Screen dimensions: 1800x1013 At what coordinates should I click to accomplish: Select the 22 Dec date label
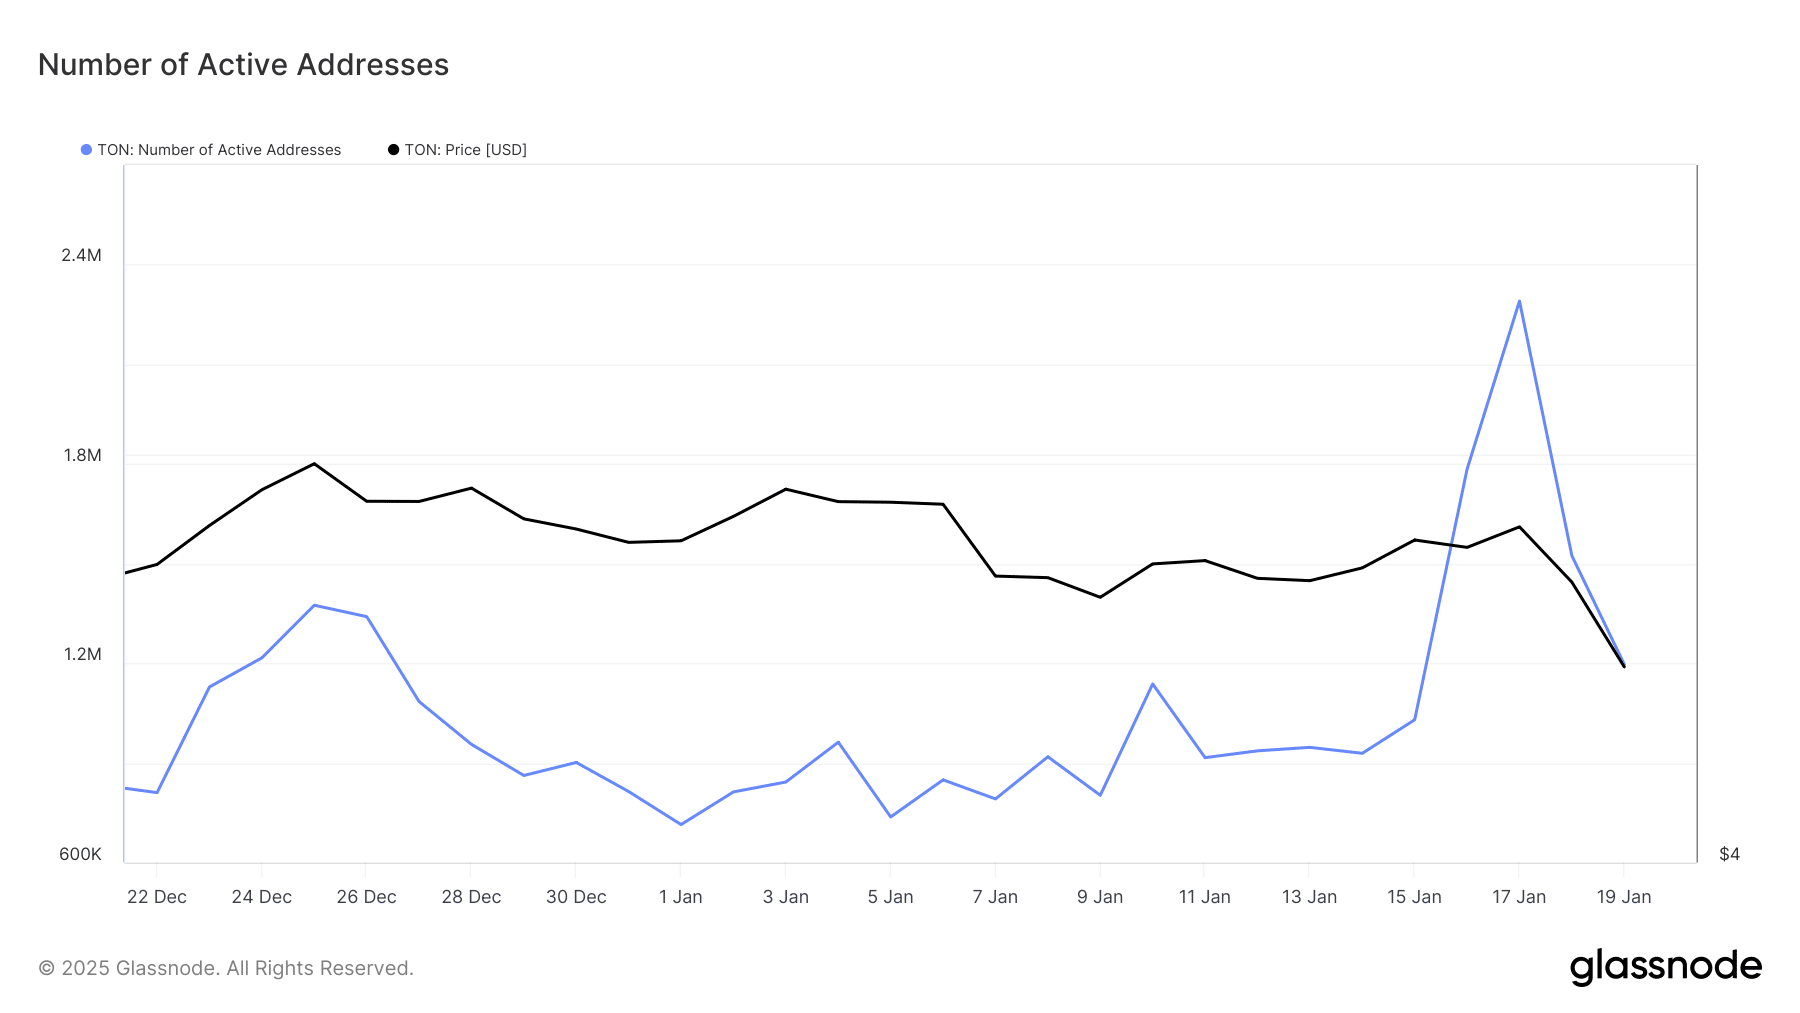click(x=157, y=897)
